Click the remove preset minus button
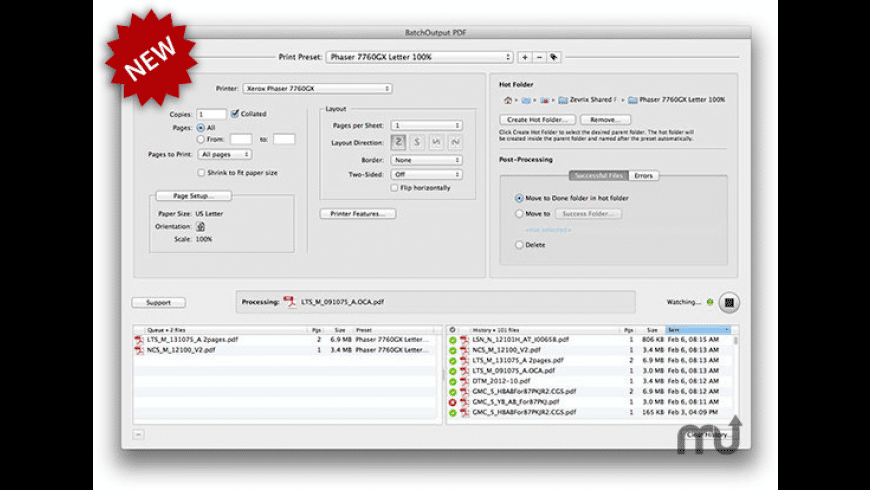Viewport: 870px width, 490px height. pos(538,57)
